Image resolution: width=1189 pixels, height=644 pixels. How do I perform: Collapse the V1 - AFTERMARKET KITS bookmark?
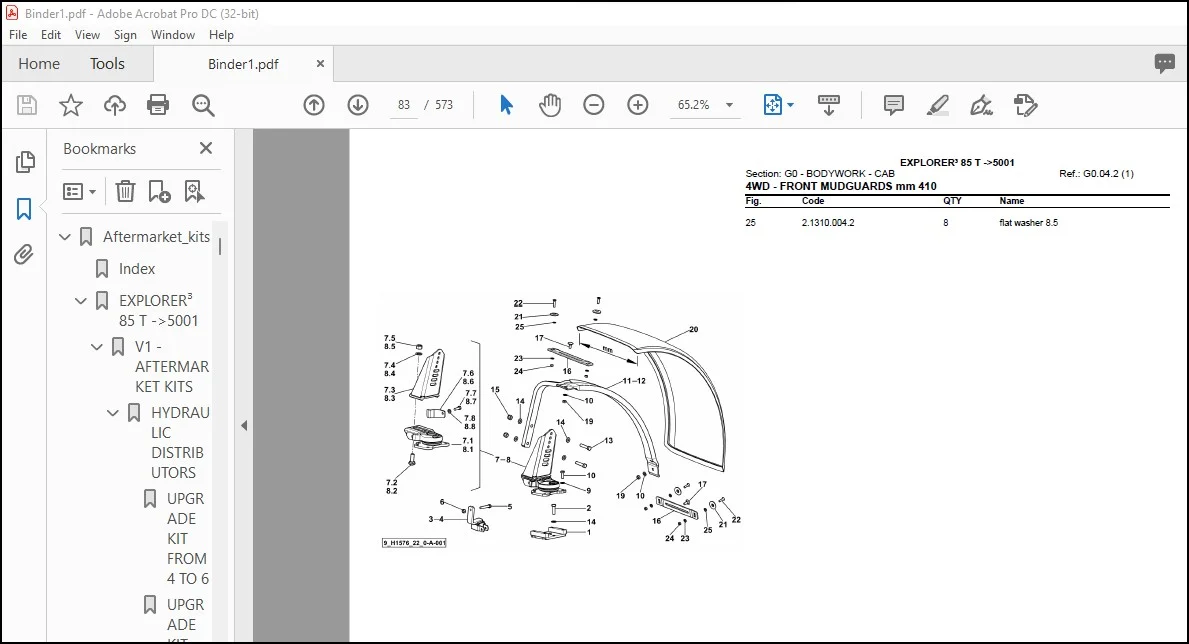coord(97,347)
